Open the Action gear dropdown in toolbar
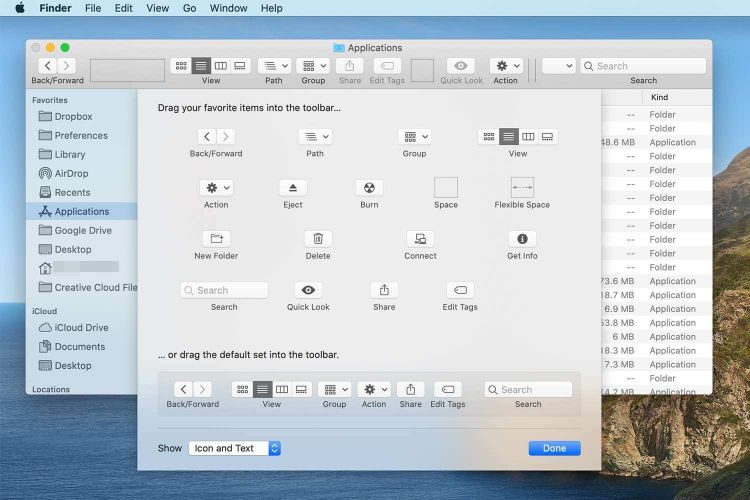Image resolution: width=750 pixels, height=500 pixels. 505,66
